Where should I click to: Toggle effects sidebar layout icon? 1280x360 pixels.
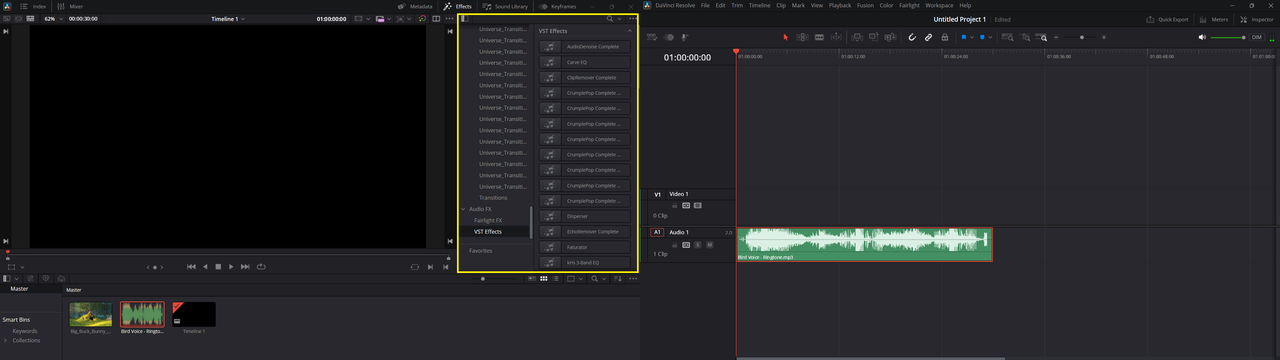(x=465, y=19)
